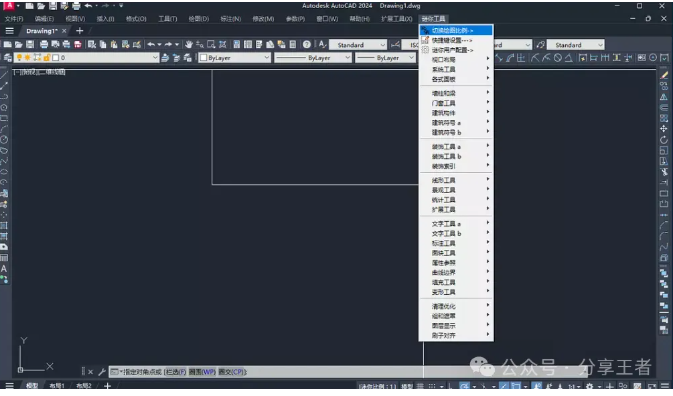Click the Help question mark icon
Viewport: 673px width, 396px height.
(x=306, y=45)
